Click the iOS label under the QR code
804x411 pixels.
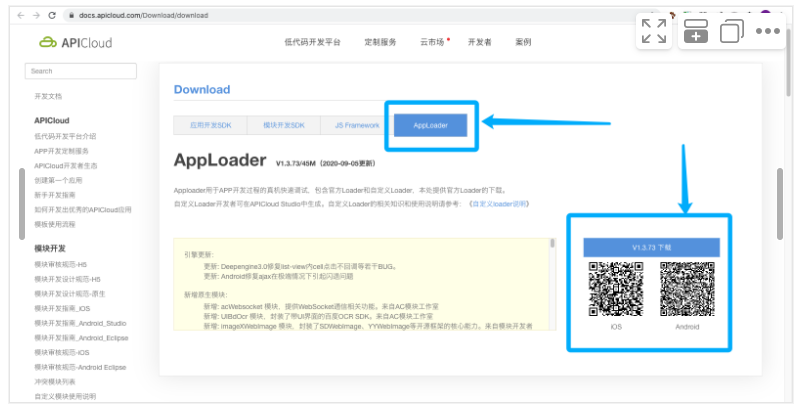point(616,327)
